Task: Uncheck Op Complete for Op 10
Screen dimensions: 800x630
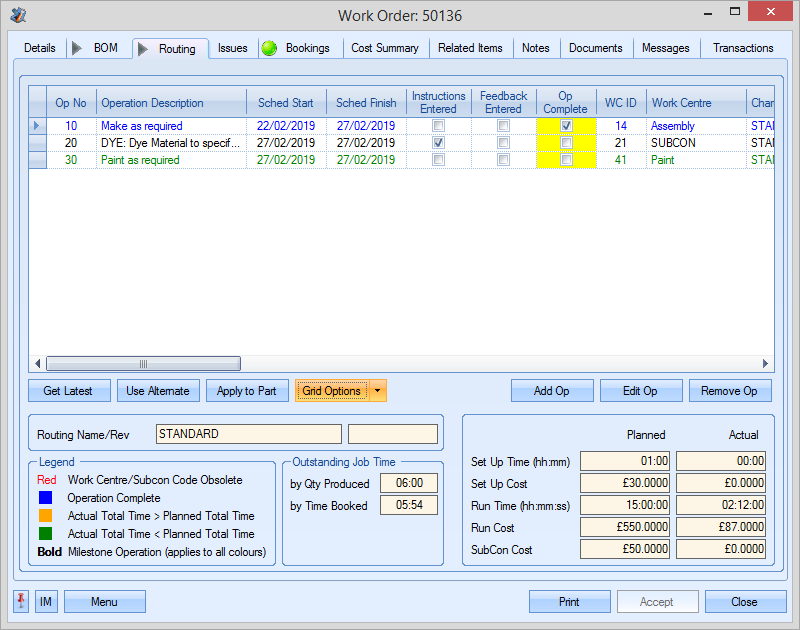Action: [565, 126]
